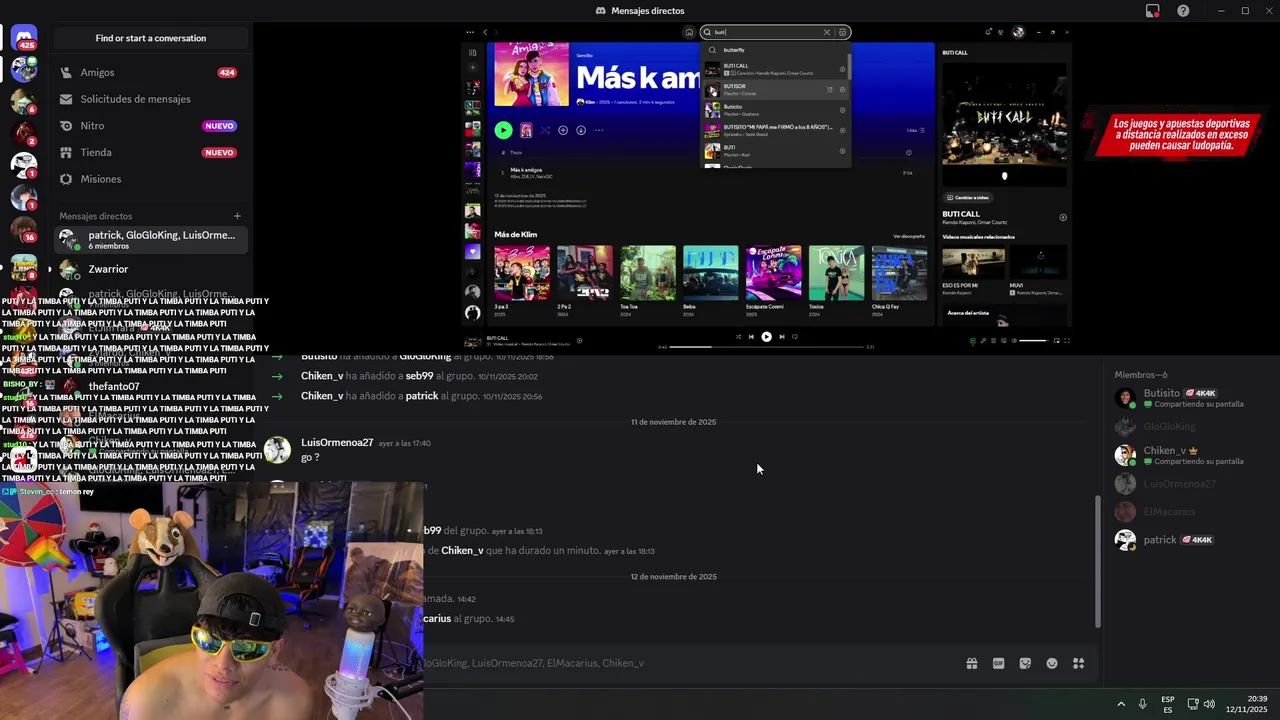This screenshot has height=720, width=1280.
Task: Open the Escápate Conmi album thumbnail
Action: [773, 273]
